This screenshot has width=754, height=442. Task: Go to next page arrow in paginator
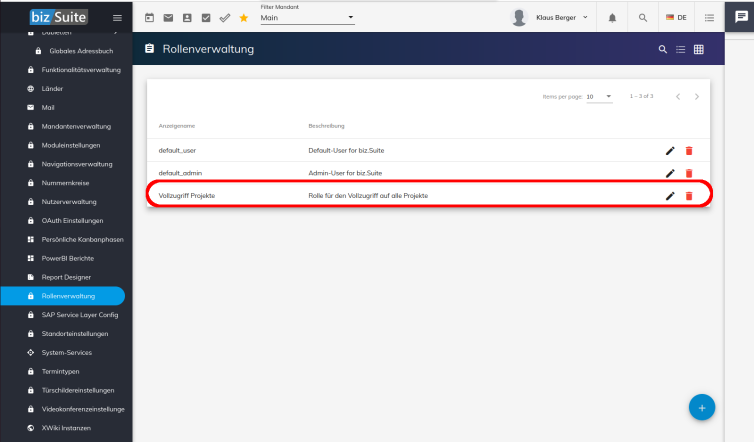tap(697, 97)
